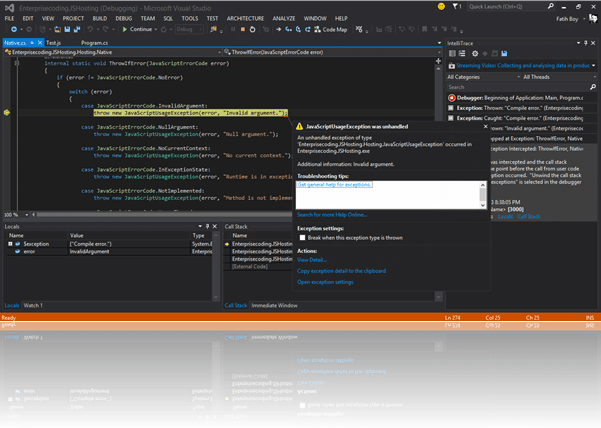Click the Show Next Statement arrow icon
Image resolution: width=601 pixels, height=428 pixels.
click(279, 29)
